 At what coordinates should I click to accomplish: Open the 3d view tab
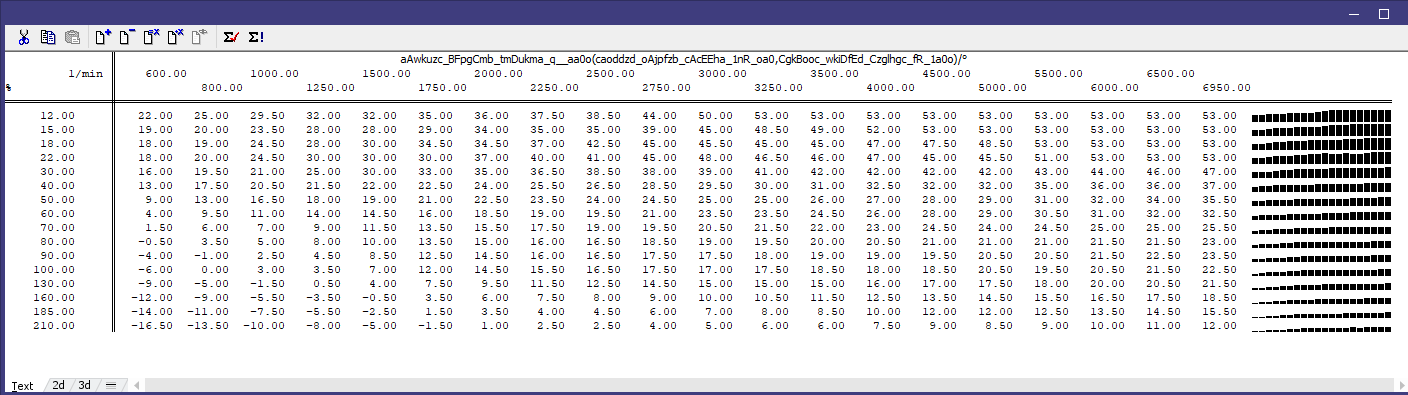click(85, 385)
